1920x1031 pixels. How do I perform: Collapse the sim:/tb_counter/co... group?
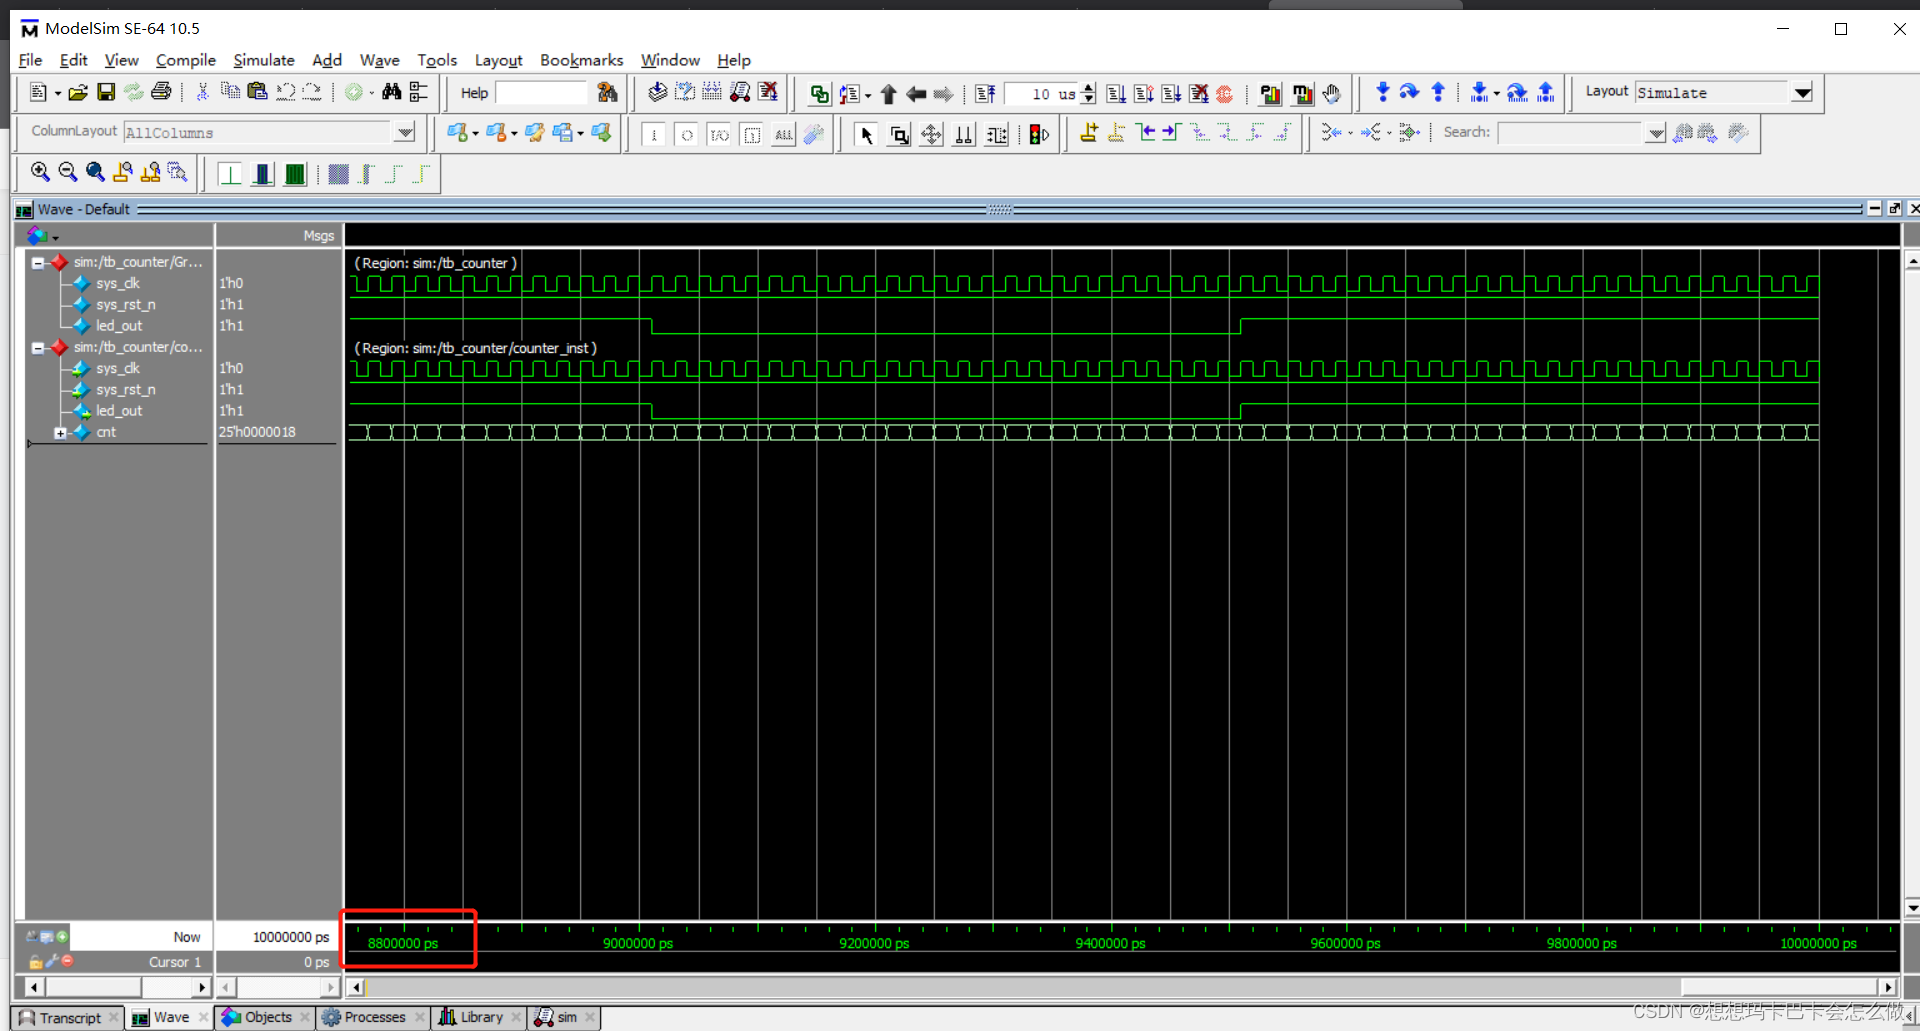click(38, 348)
